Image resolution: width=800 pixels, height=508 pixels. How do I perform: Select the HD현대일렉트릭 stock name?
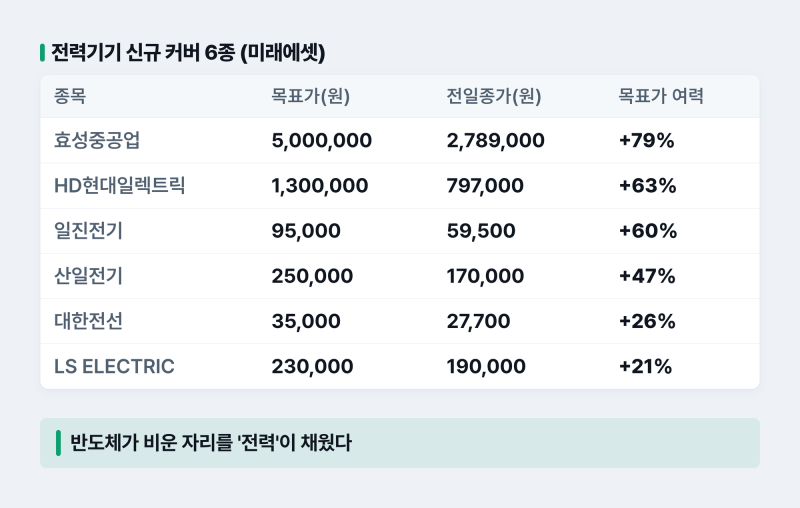[119, 186]
